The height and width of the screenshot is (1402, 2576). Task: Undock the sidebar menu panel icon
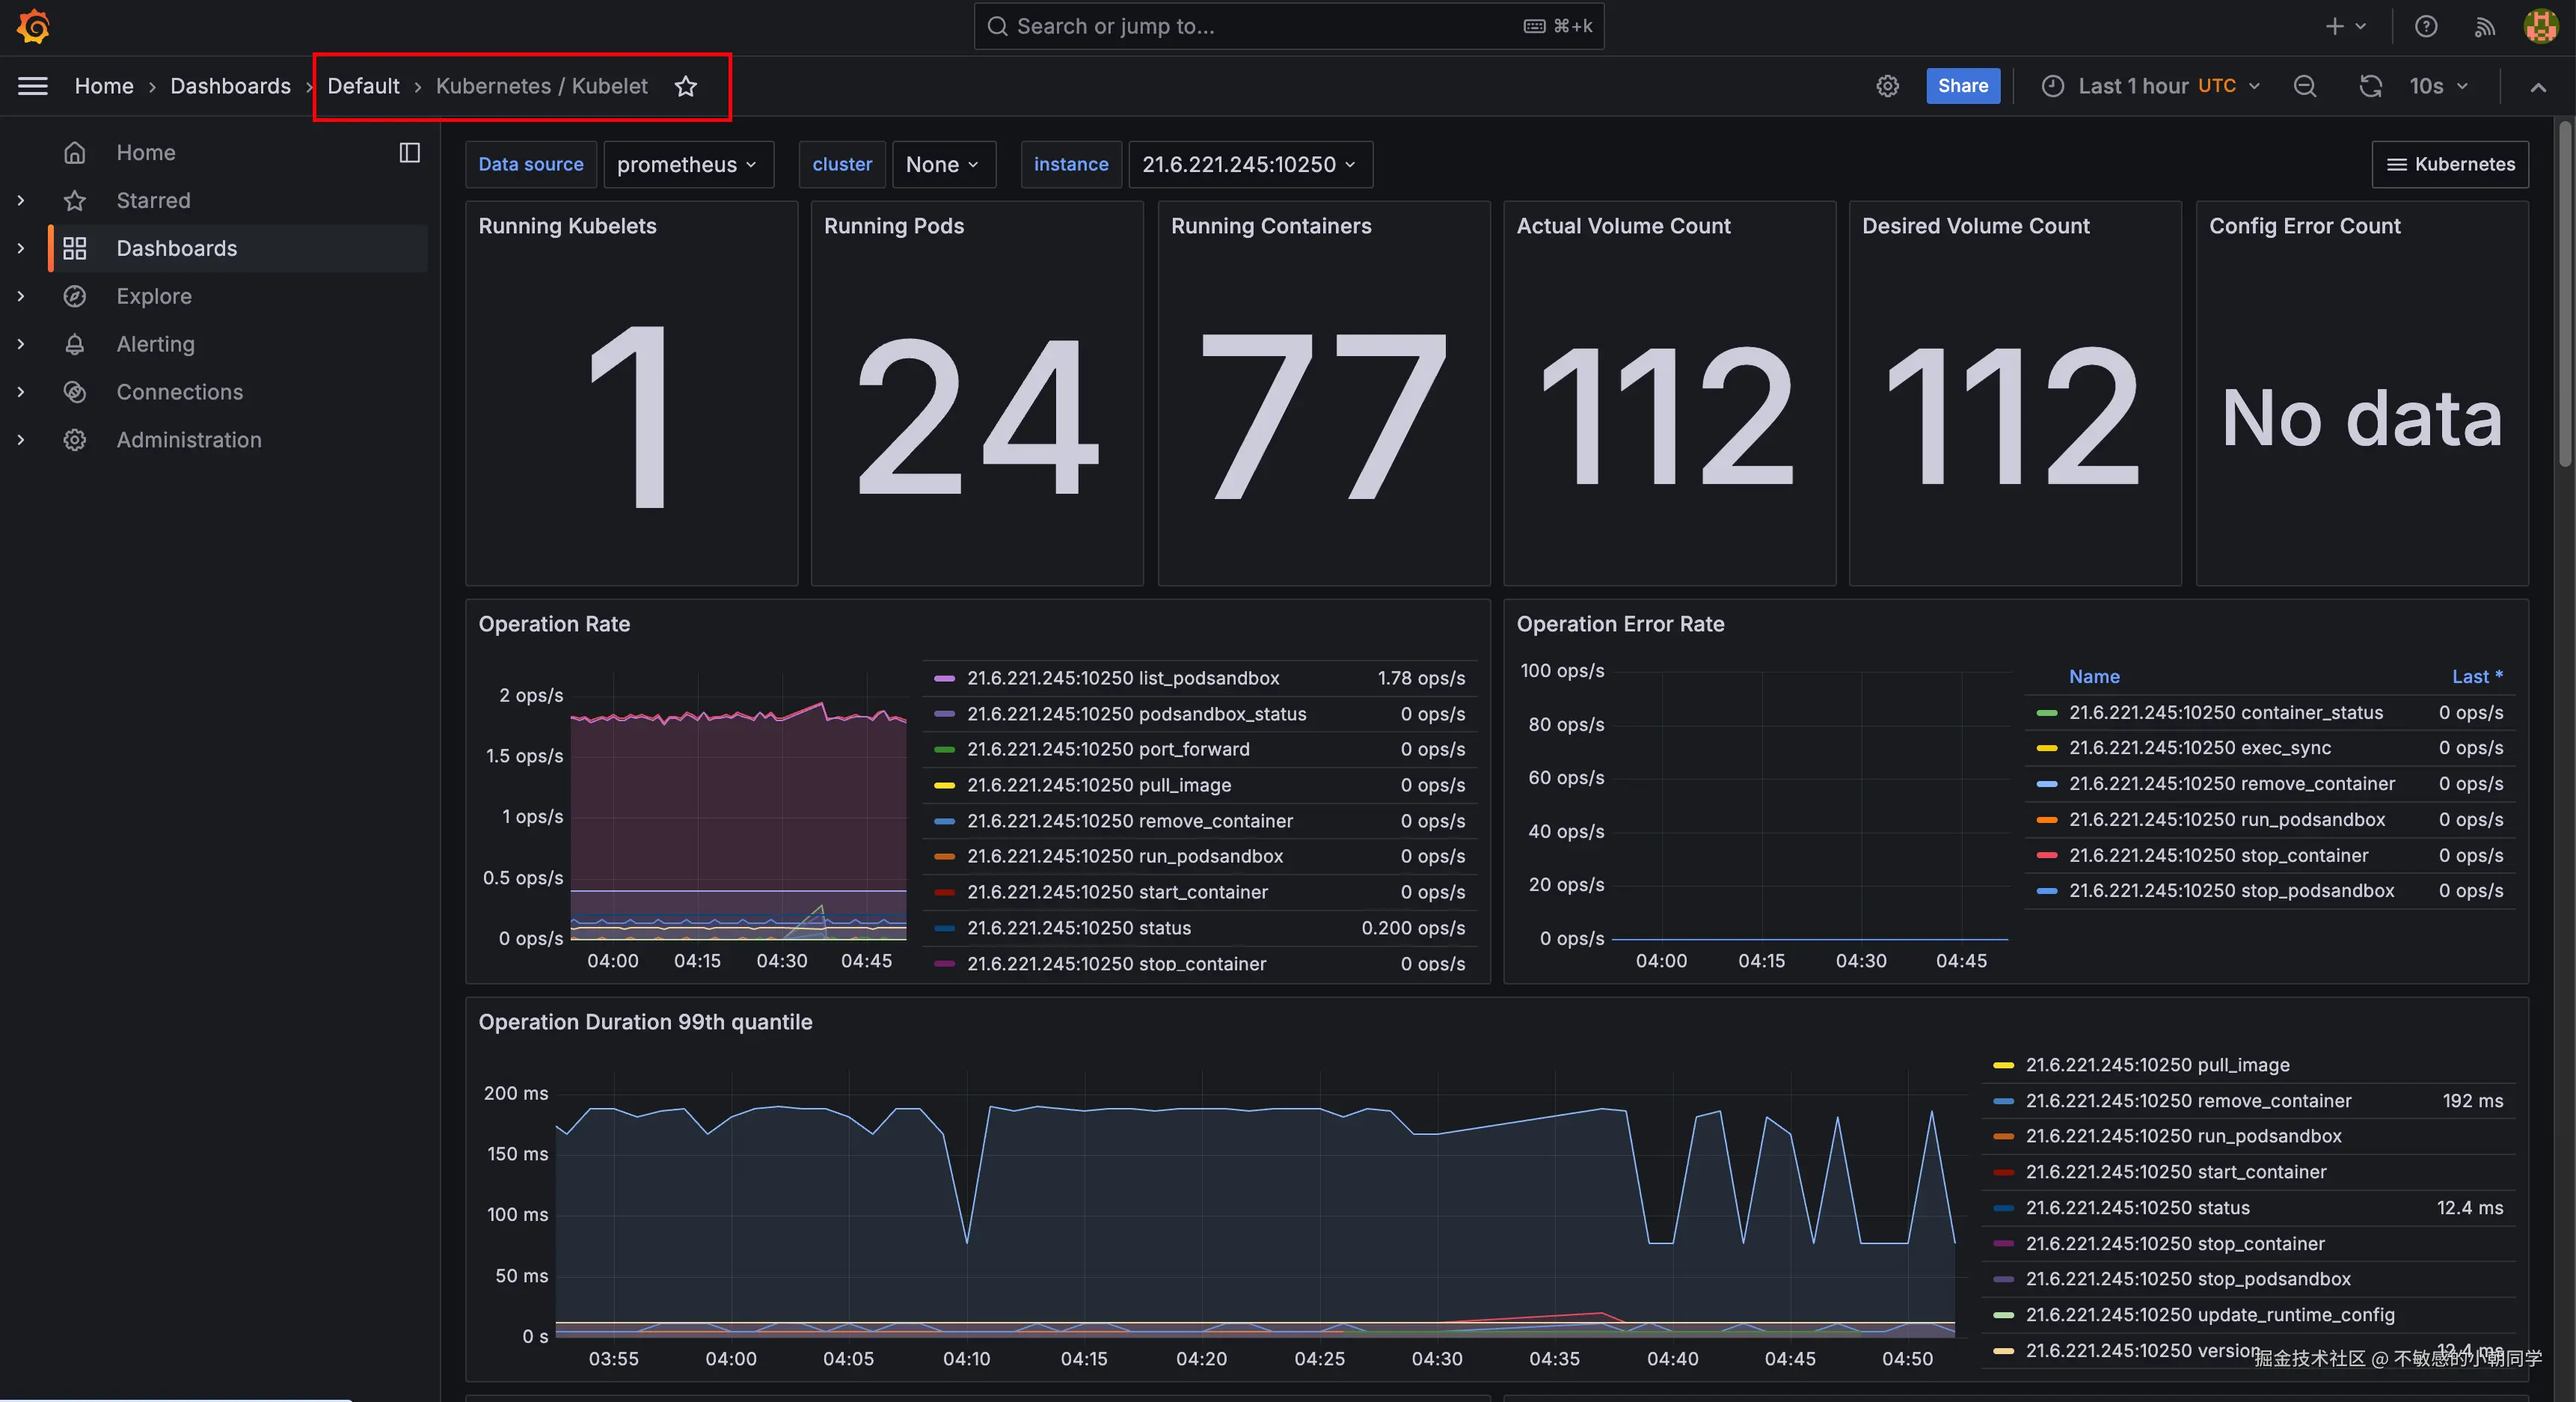click(x=409, y=152)
